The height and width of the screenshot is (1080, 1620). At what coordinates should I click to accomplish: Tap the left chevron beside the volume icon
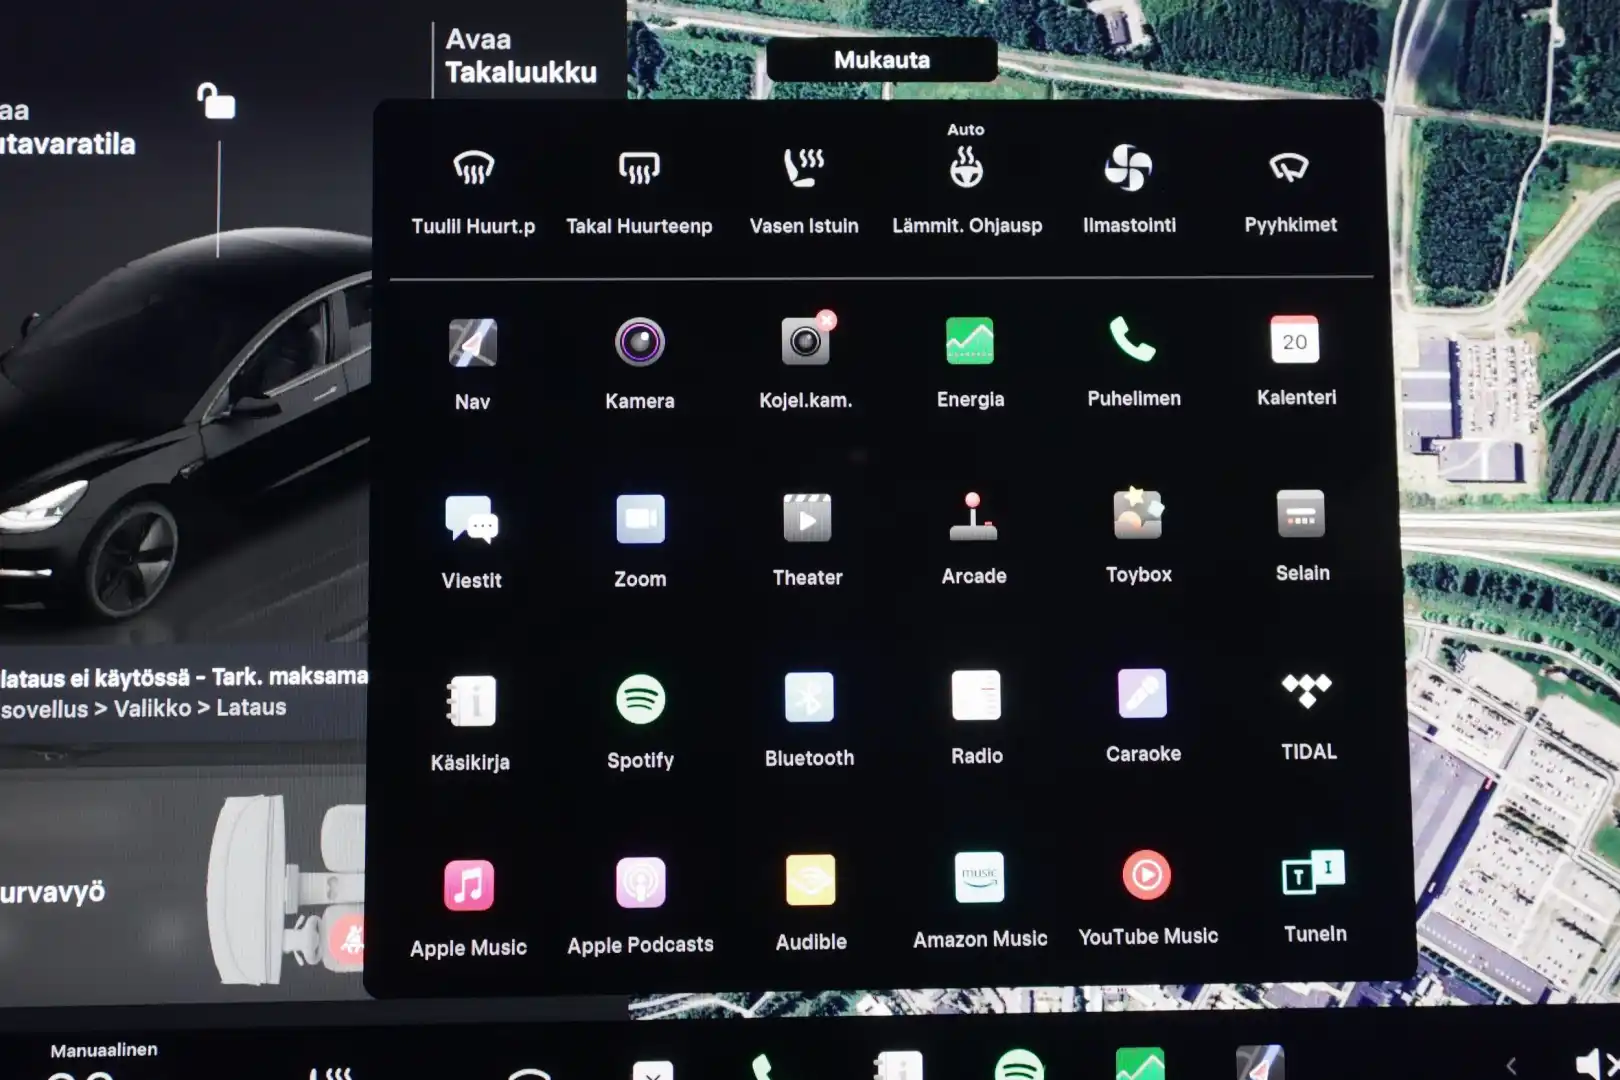(1512, 1067)
